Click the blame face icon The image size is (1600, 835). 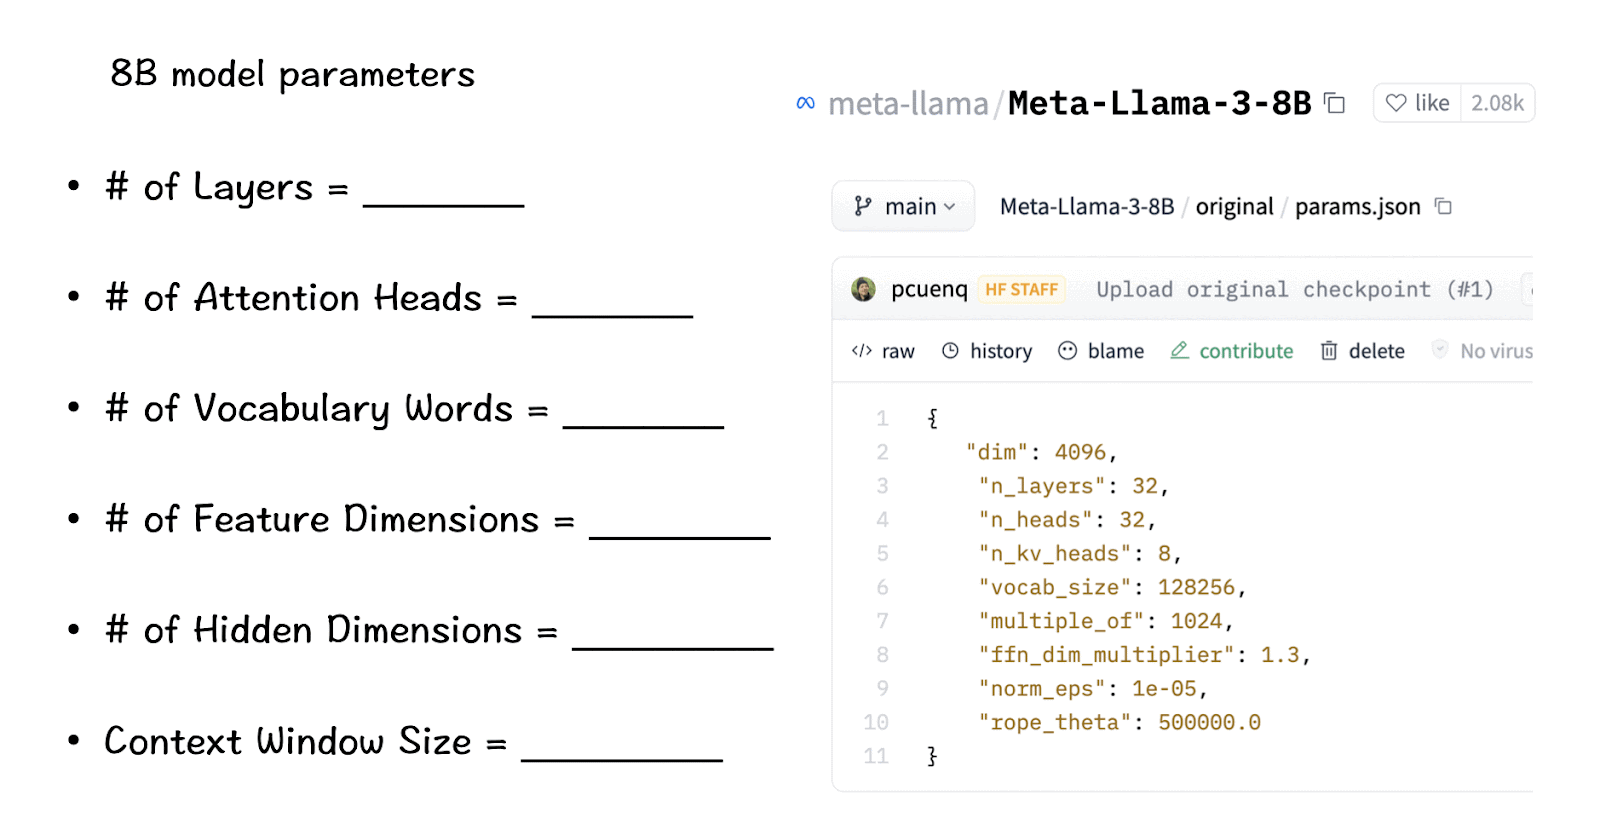click(x=1068, y=351)
